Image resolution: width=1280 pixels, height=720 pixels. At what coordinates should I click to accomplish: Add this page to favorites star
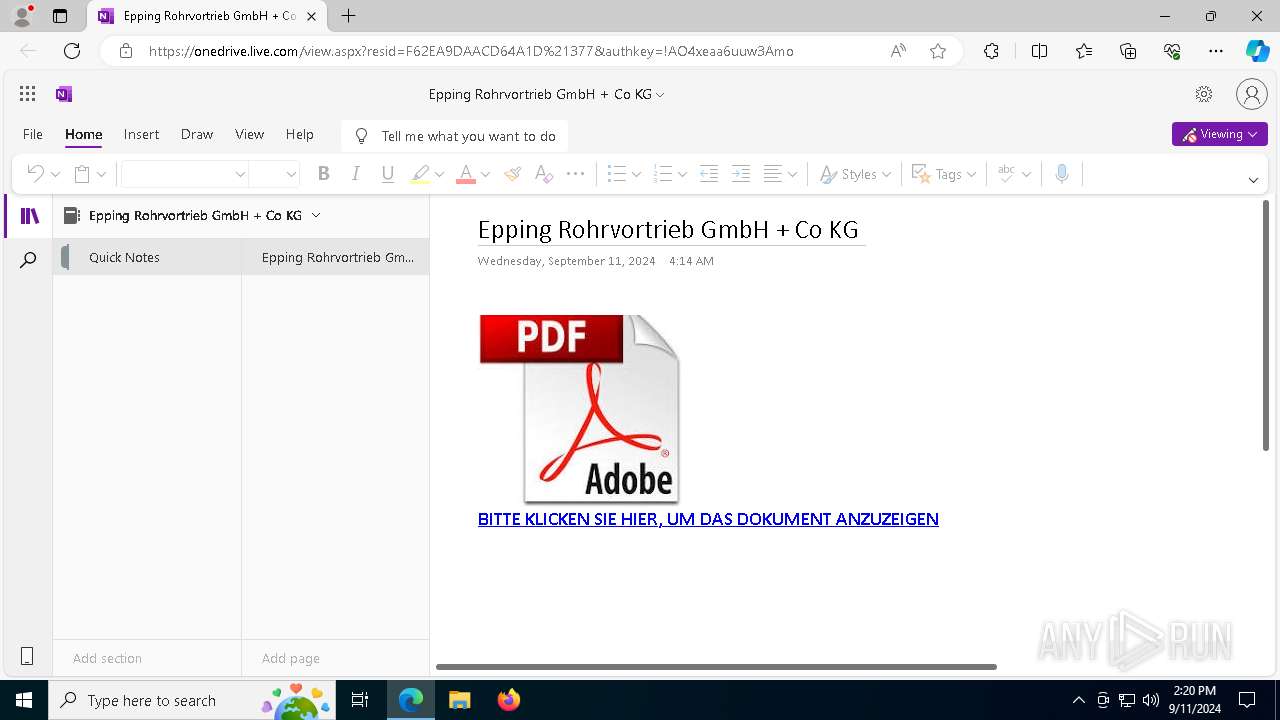(x=938, y=51)
